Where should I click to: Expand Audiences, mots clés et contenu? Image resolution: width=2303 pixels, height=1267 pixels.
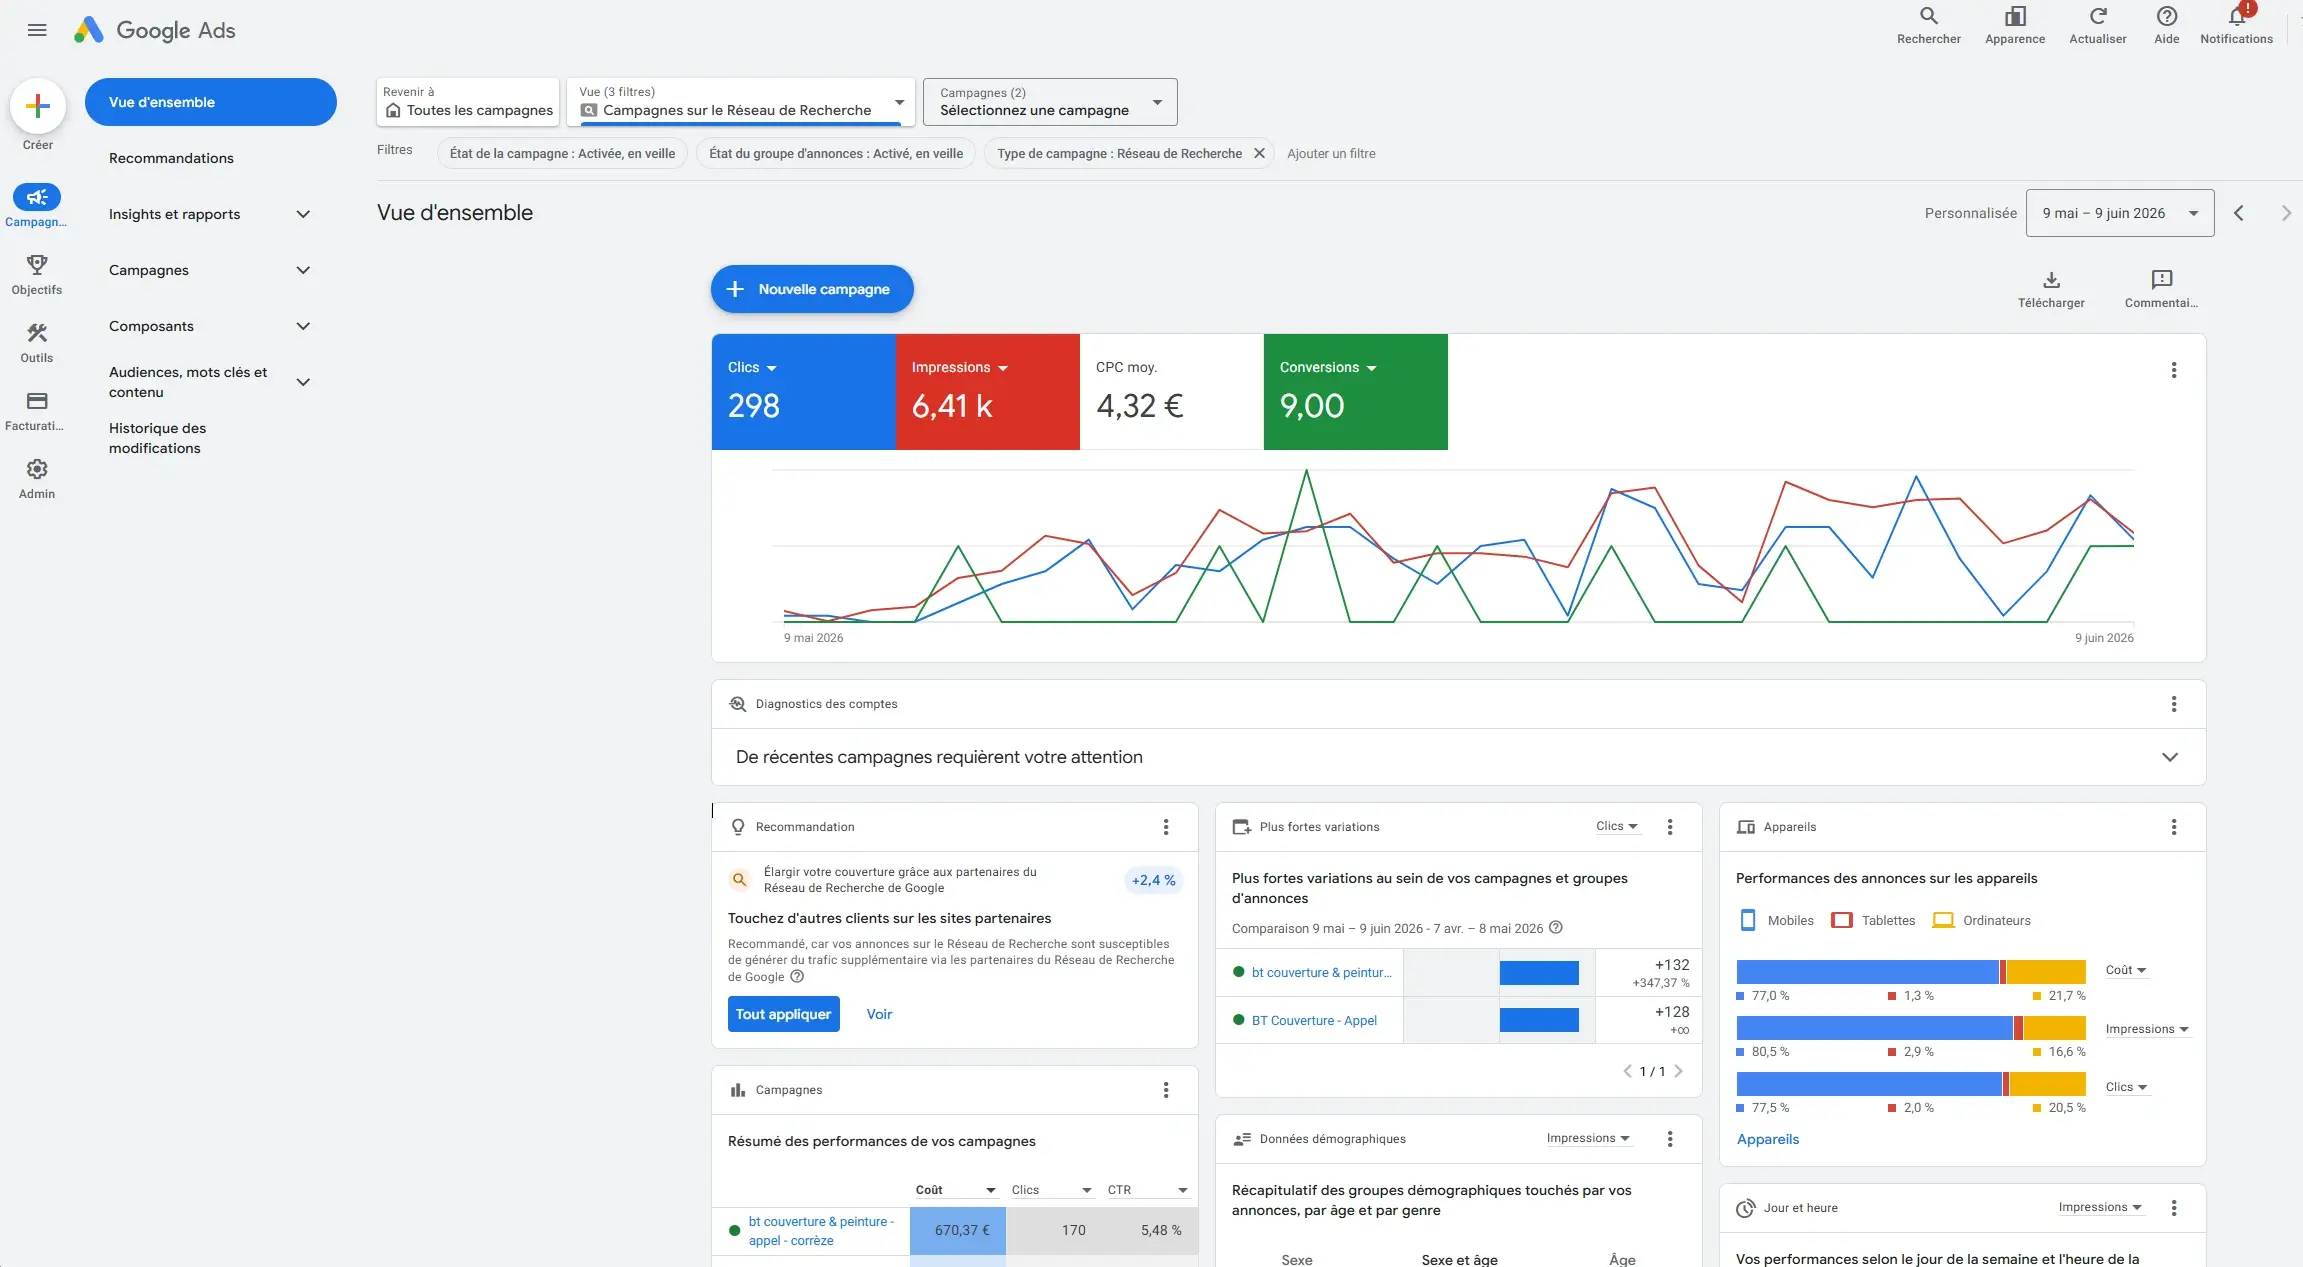tap(303, 382)
